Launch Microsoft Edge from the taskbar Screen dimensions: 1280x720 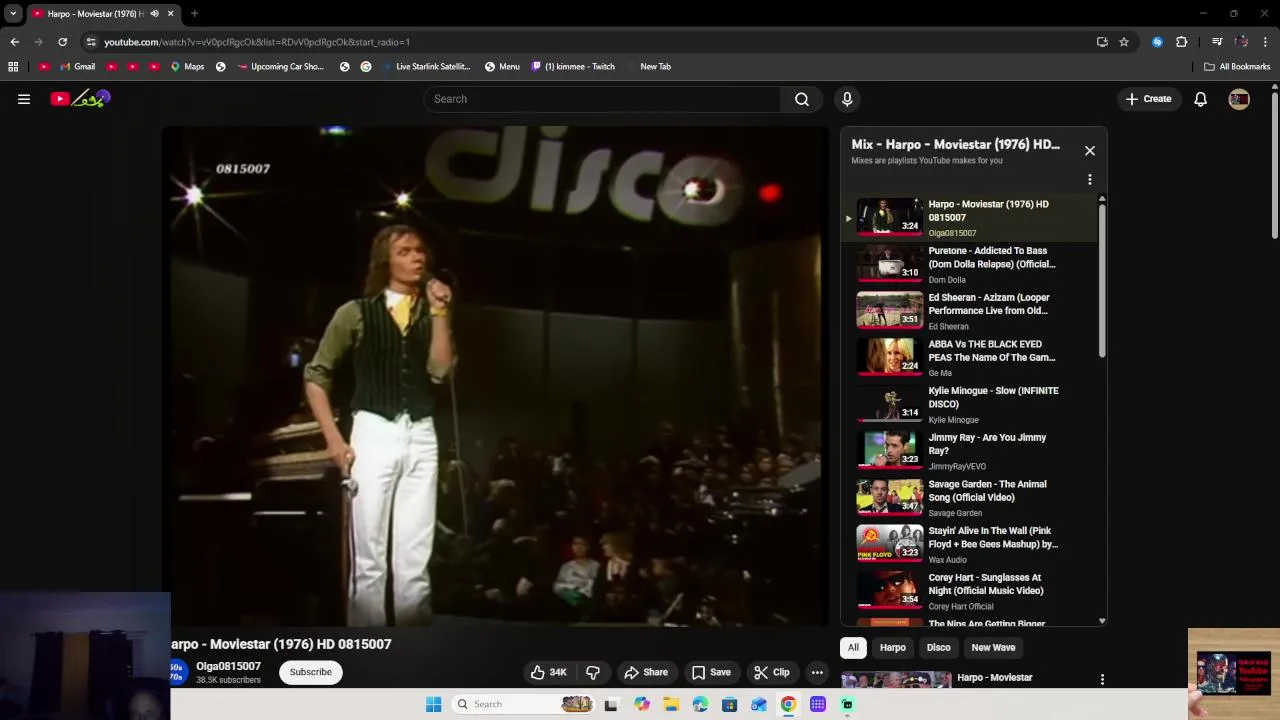tap(700, 704)
